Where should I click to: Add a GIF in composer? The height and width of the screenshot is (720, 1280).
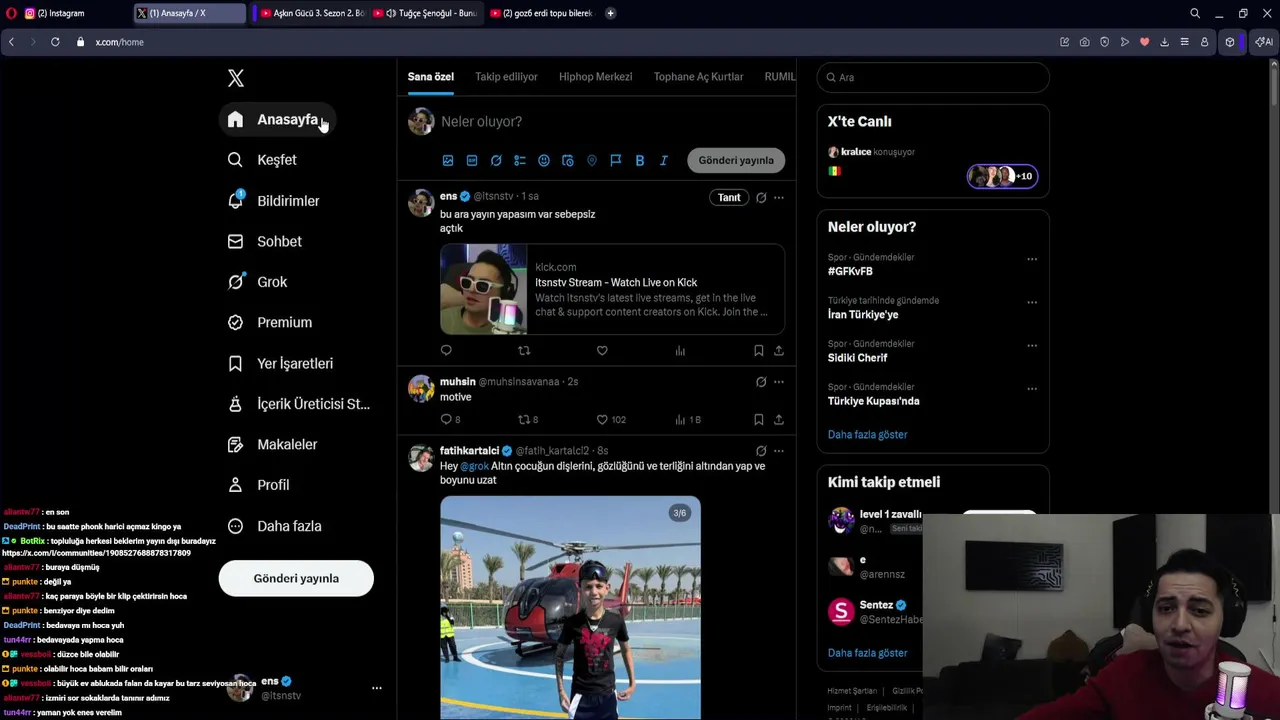click(472, 160)
